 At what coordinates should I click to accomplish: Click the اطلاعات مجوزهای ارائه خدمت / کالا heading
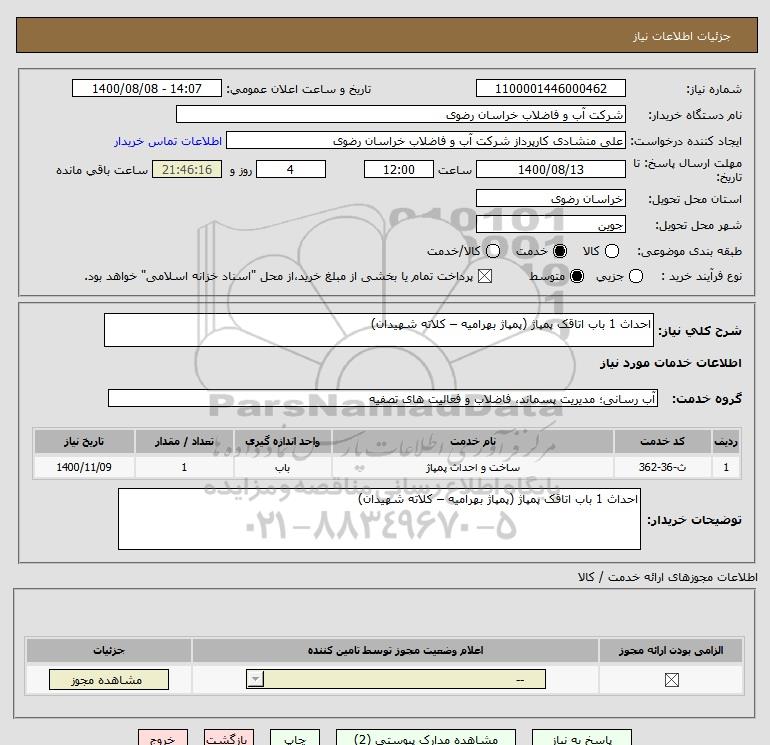pos(667,577)
